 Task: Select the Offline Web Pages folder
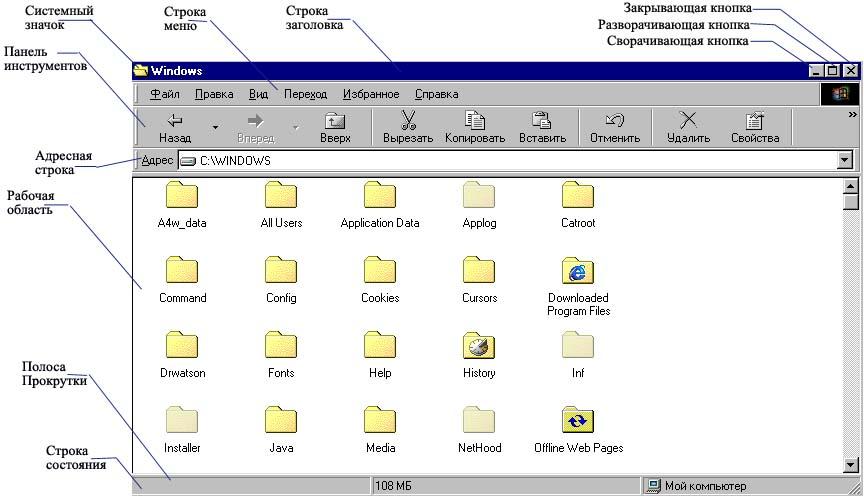578,421
